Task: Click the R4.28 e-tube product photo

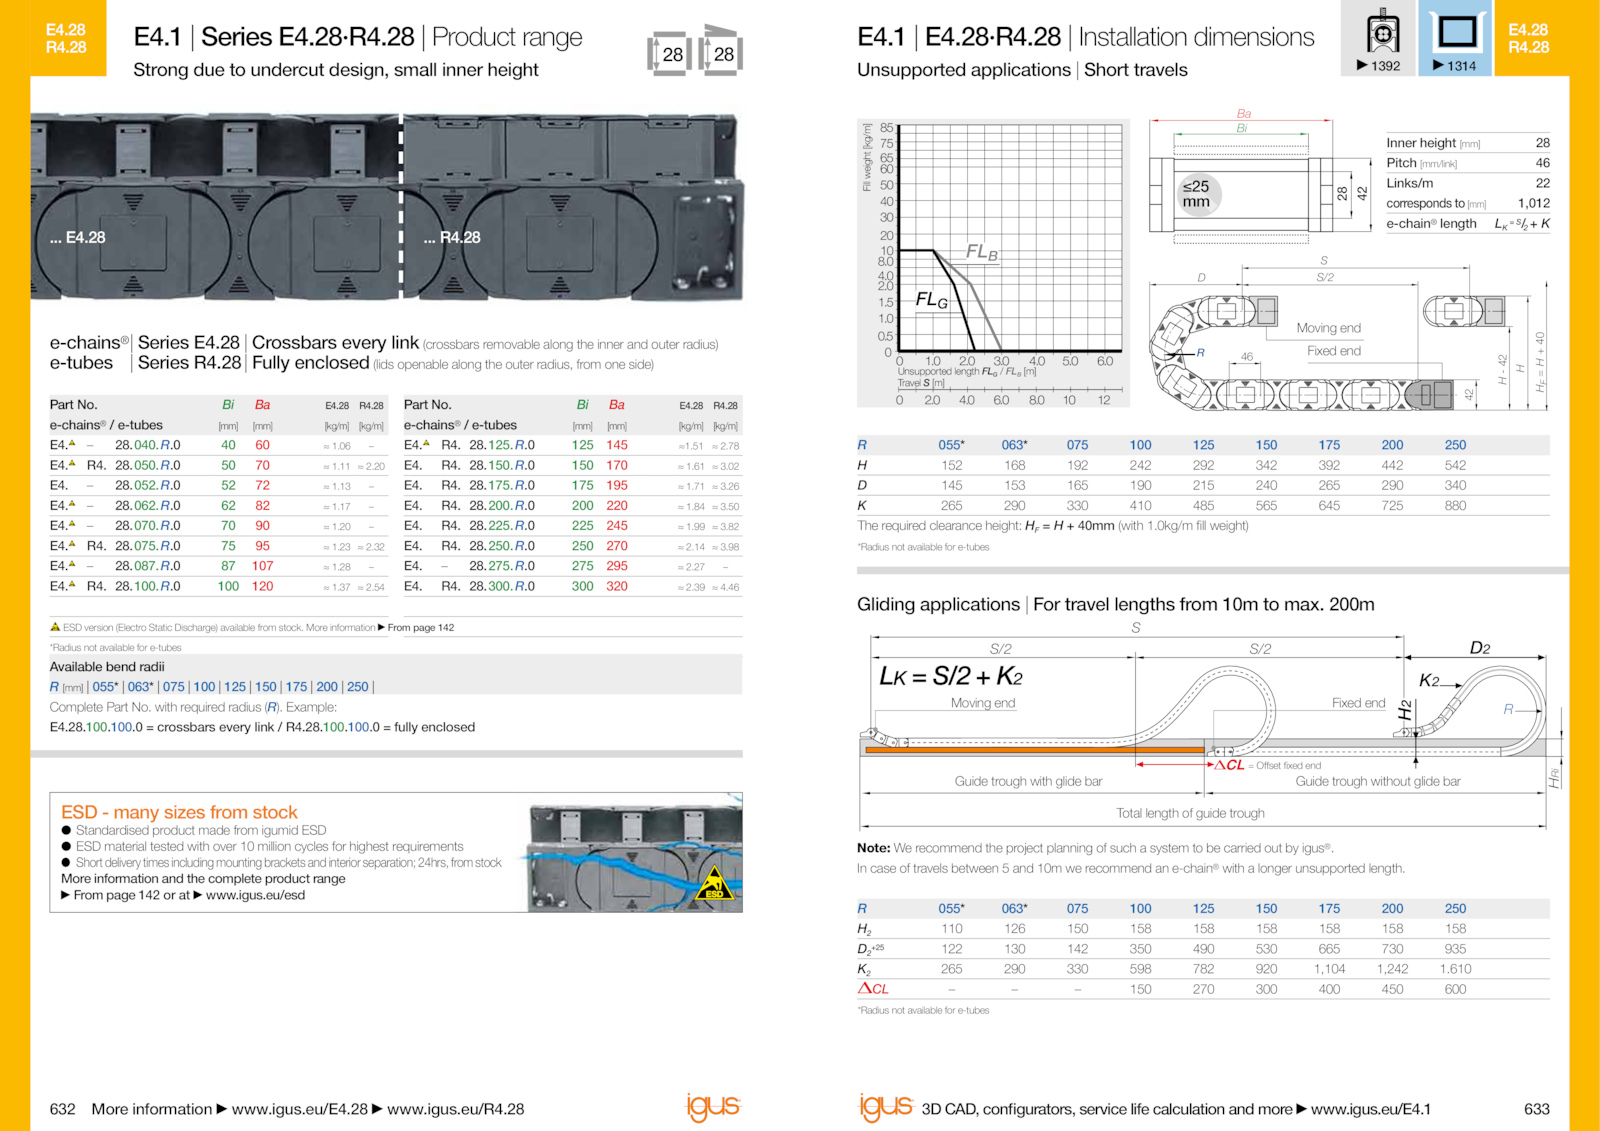Action: pos(573,207)
